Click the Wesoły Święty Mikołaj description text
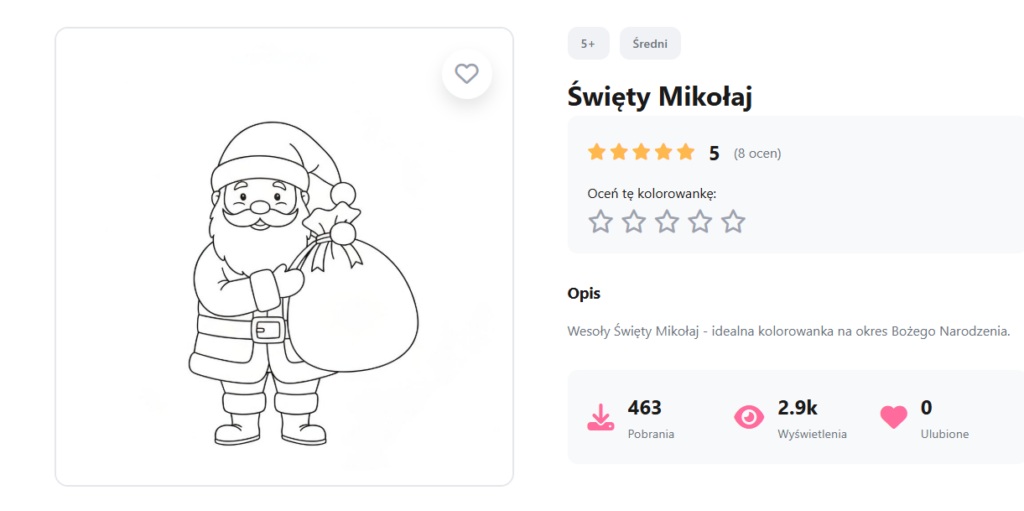Viewport: 1024px width, 511px height. [x=788, y=330]
